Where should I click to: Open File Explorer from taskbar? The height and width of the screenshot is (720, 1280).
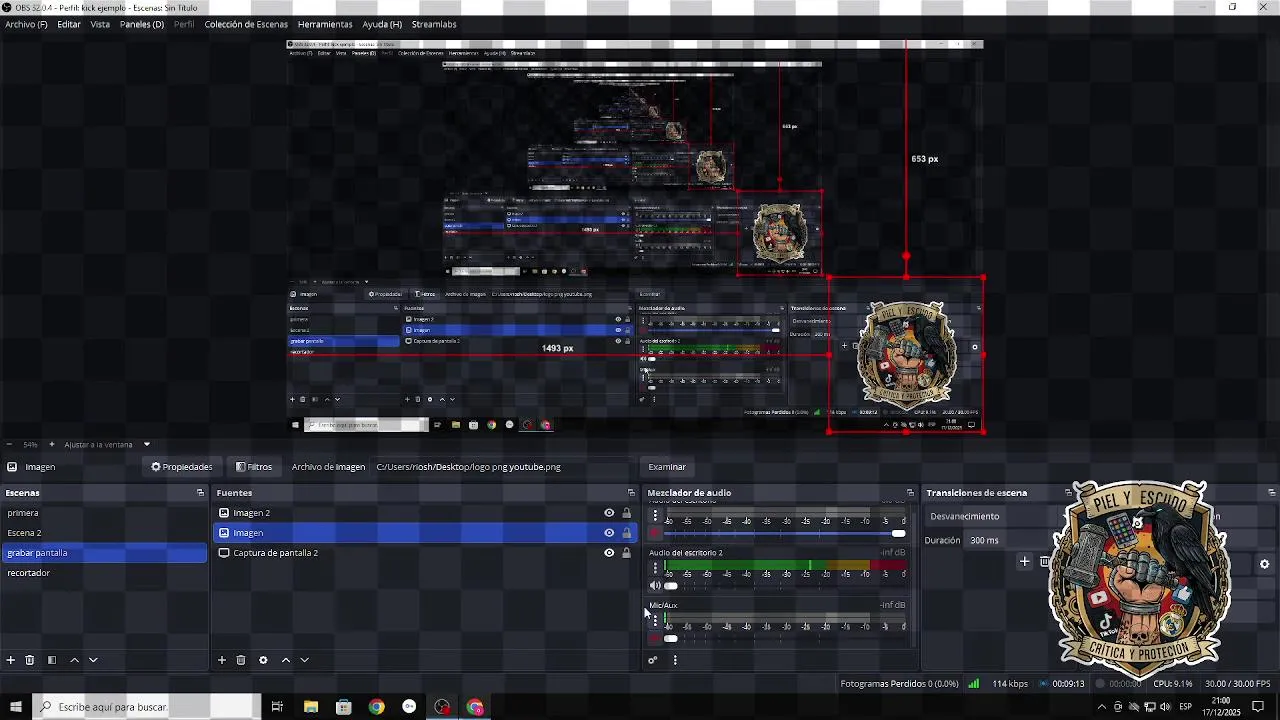click(311, 707)
